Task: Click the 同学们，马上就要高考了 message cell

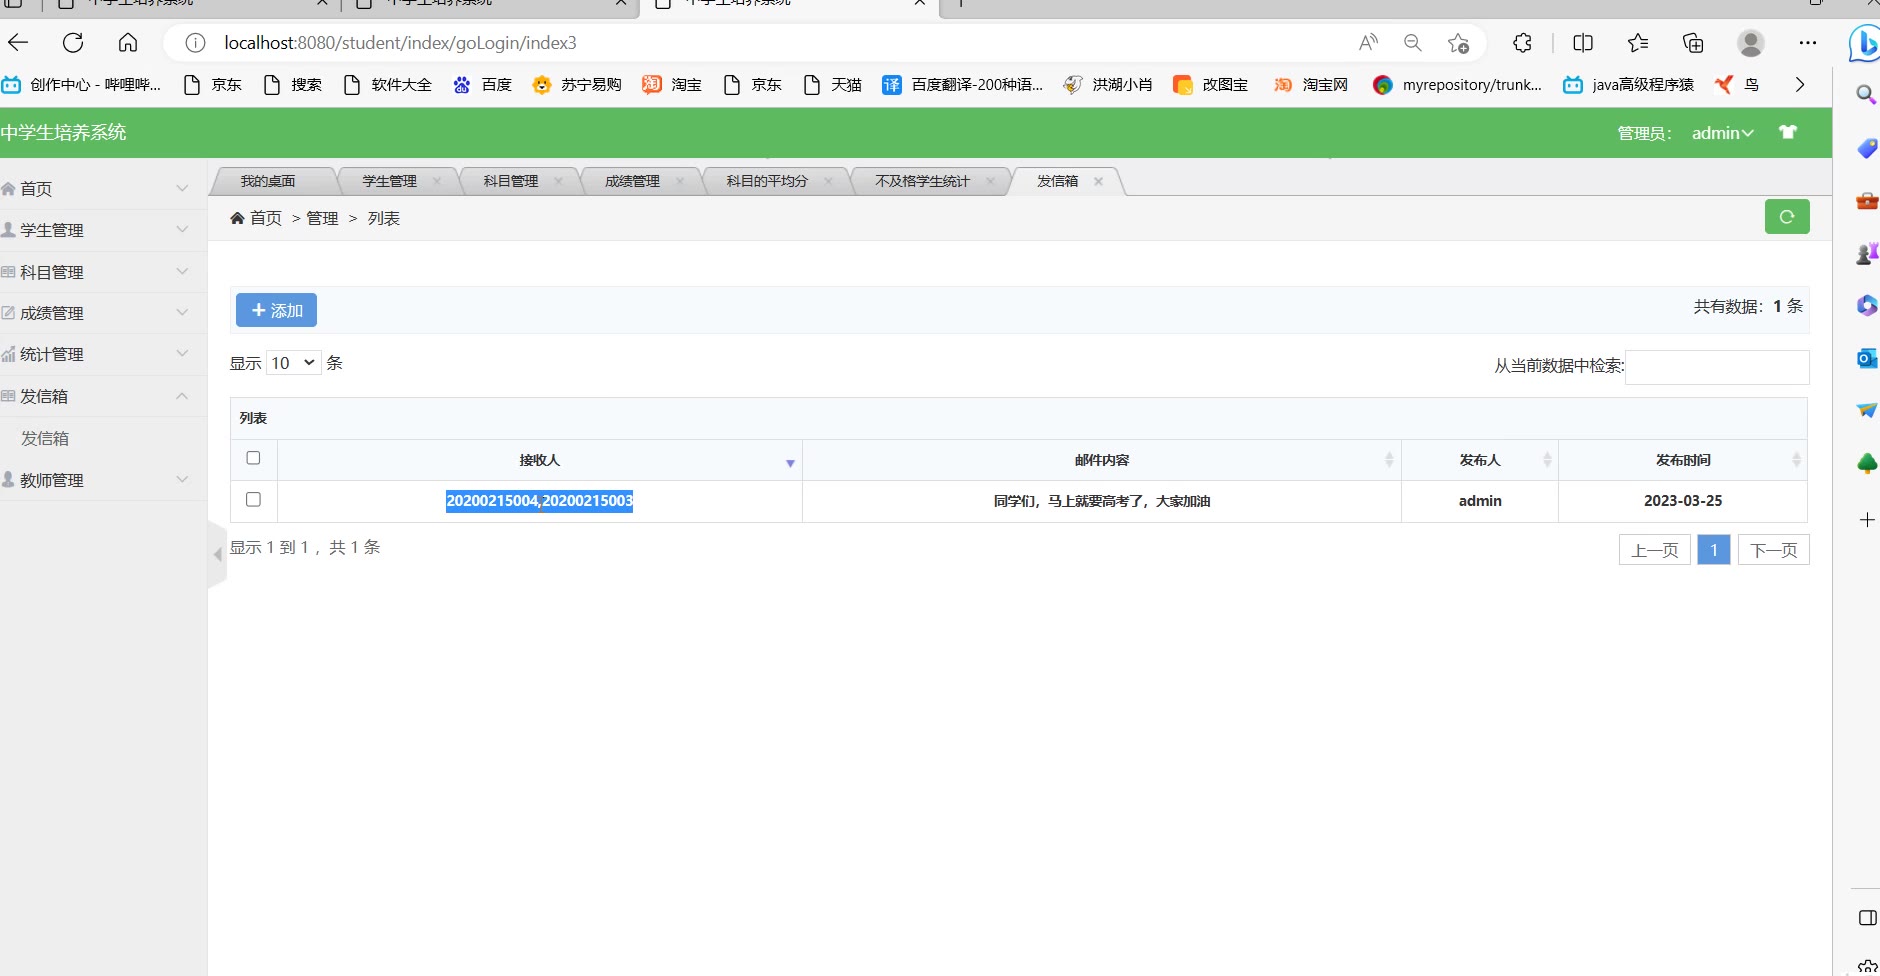Action: 1102,501
